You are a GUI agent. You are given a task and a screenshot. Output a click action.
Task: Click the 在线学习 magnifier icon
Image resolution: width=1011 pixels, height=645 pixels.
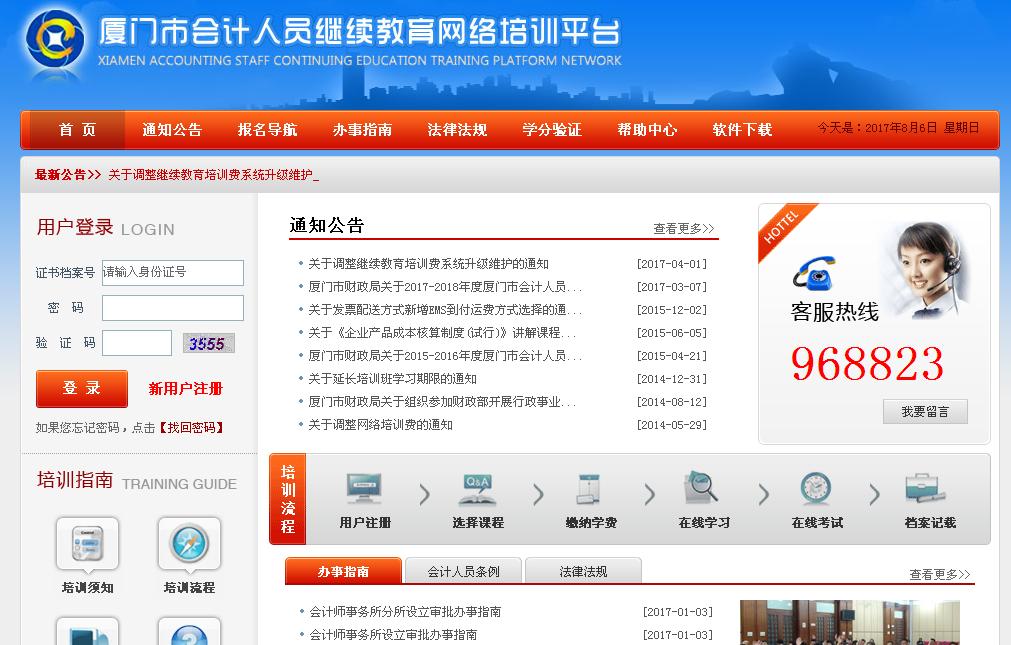point(703,489)
